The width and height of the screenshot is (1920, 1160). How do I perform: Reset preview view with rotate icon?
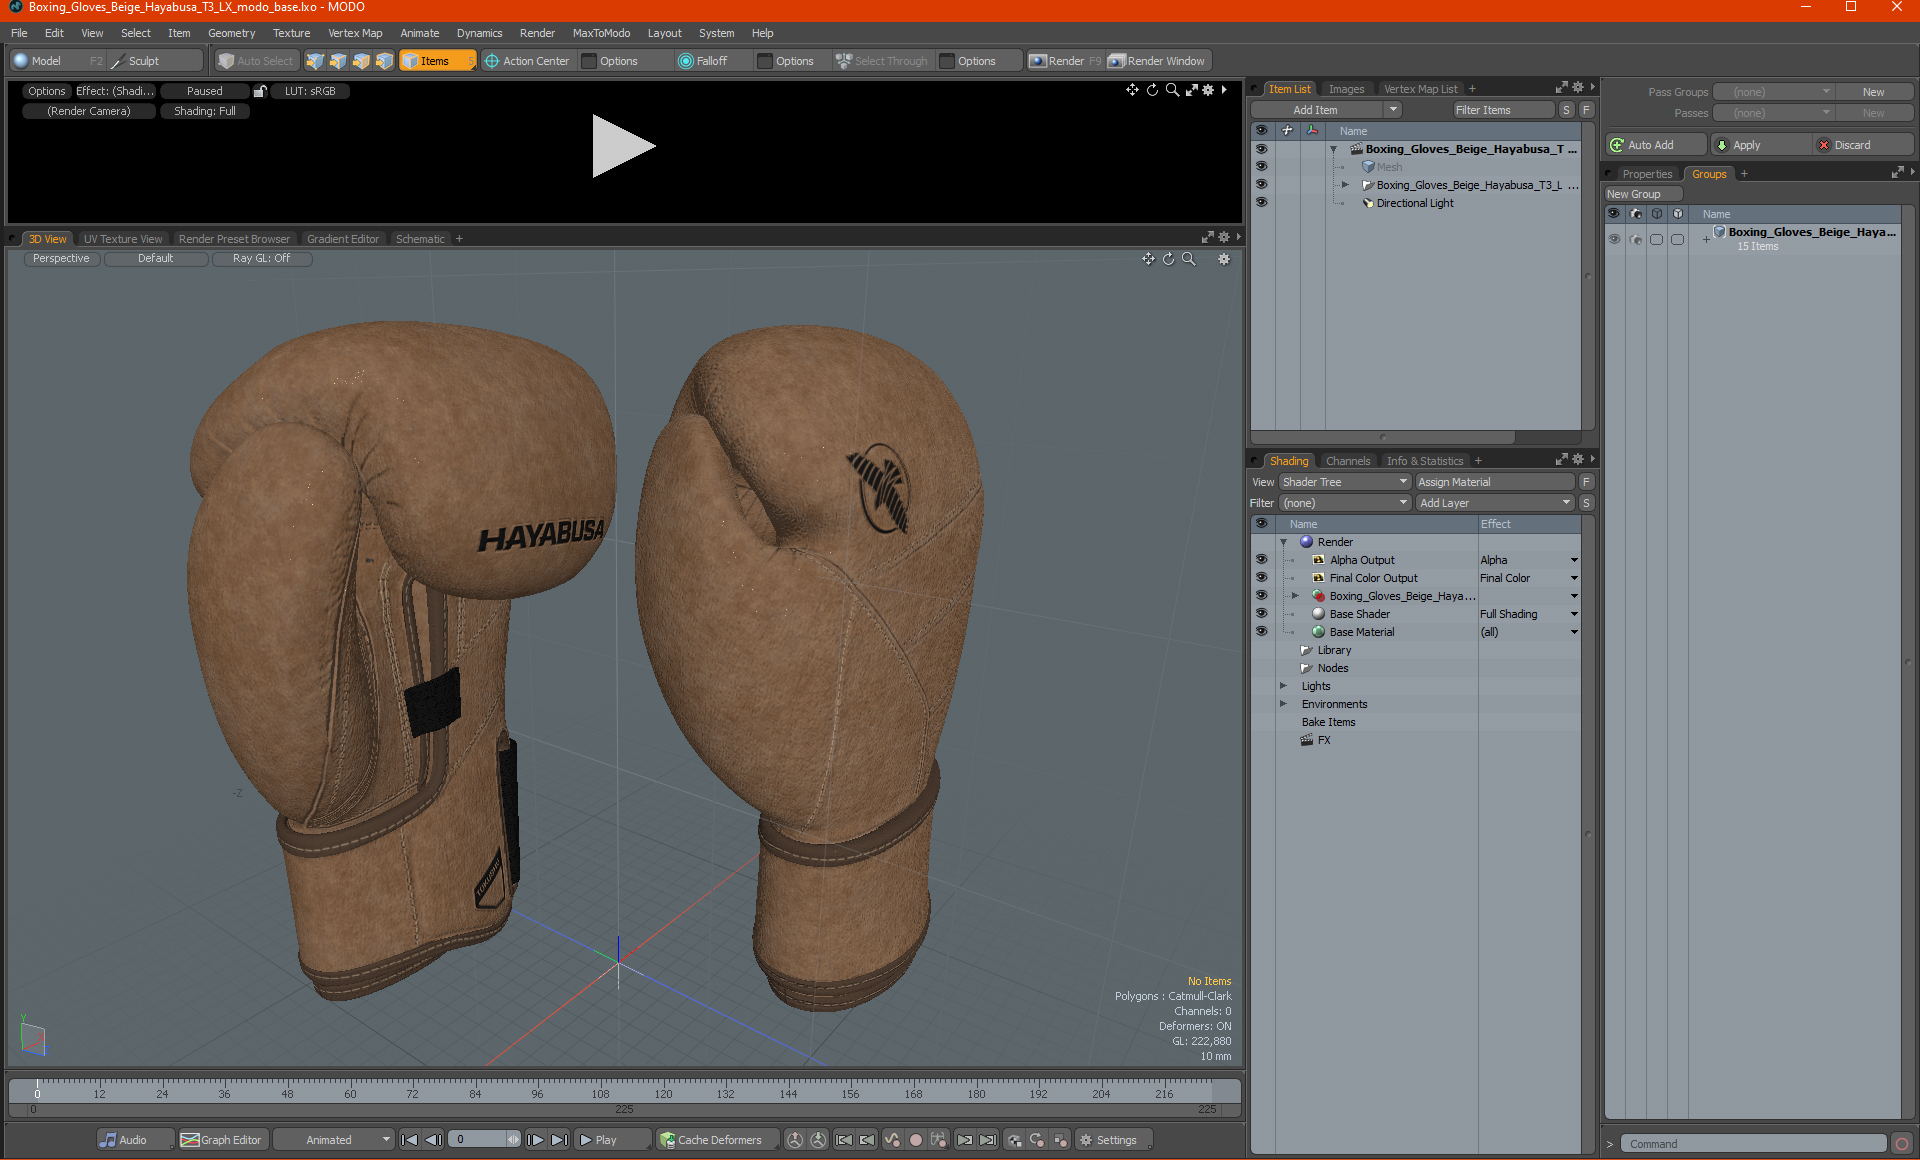pyautogui.click(x=1152, y=90)
